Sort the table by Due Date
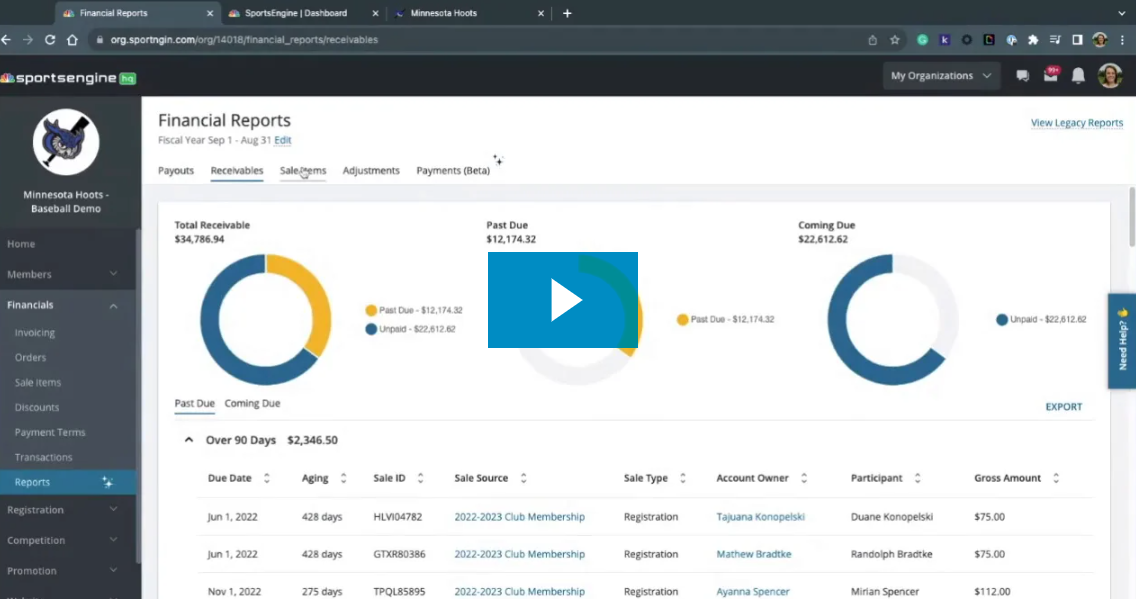This screenshot has height=599, width=1136. 266,478
